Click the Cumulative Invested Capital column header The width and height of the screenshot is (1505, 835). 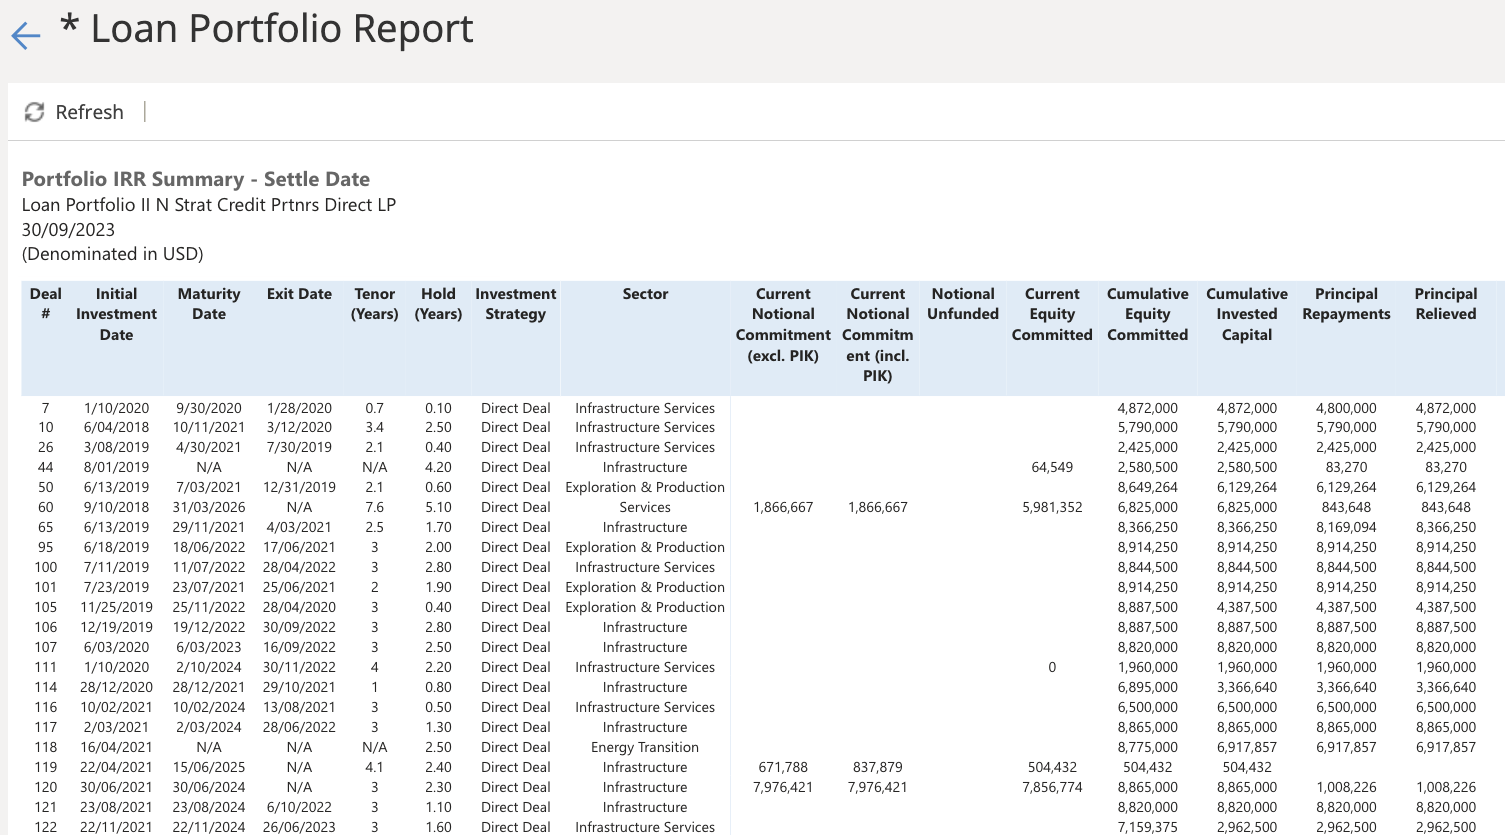(x=1247, y=314)
